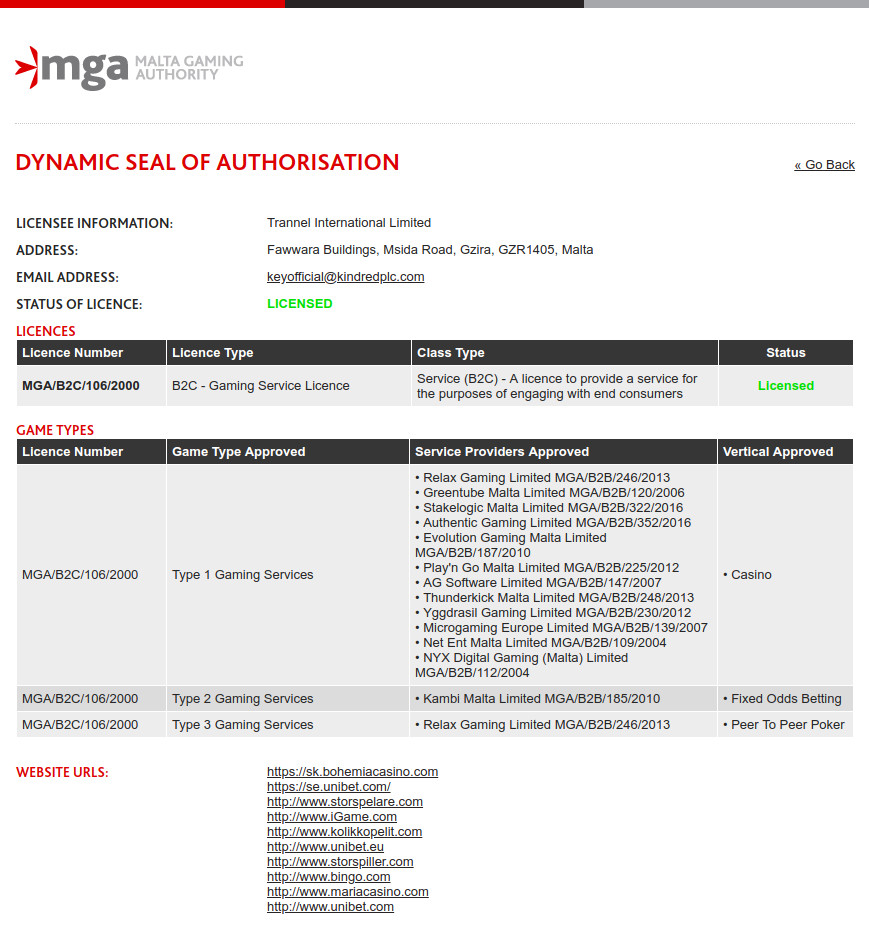Click the green Licensed status table cell
This screenshot has height=929, width=869.
coord(785,386)
